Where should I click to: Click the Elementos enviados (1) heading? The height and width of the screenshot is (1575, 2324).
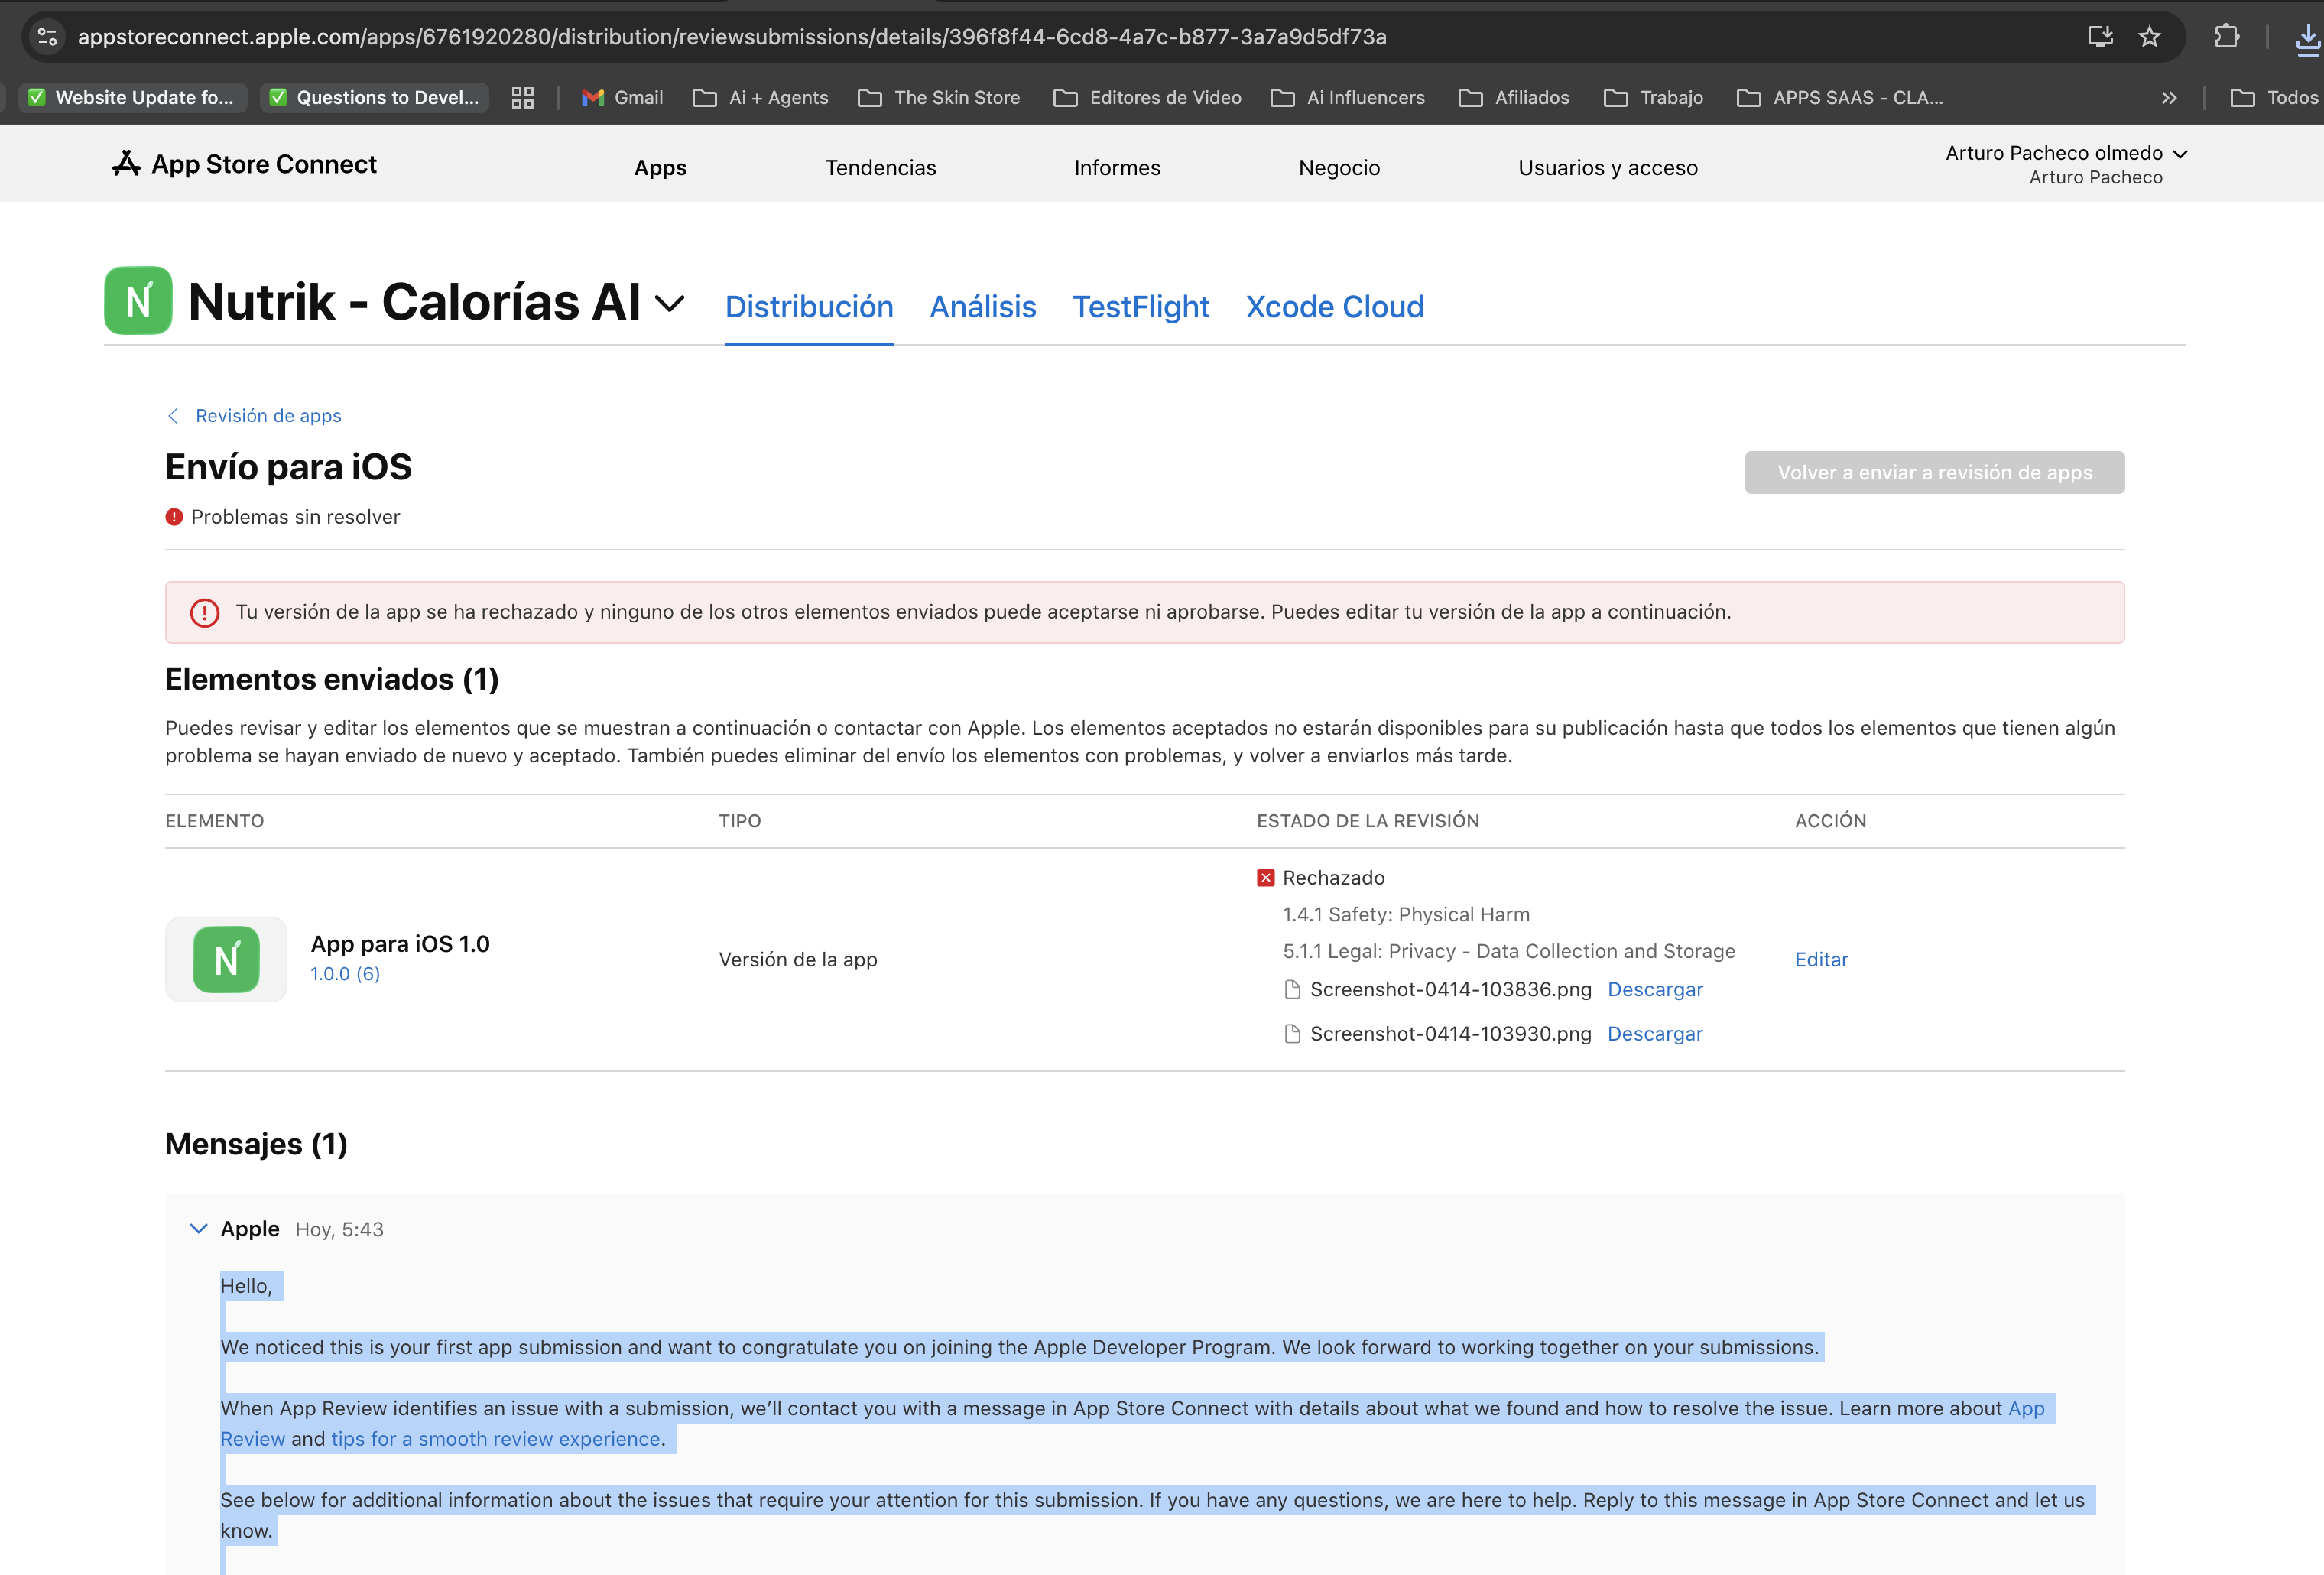coord(332,680)
